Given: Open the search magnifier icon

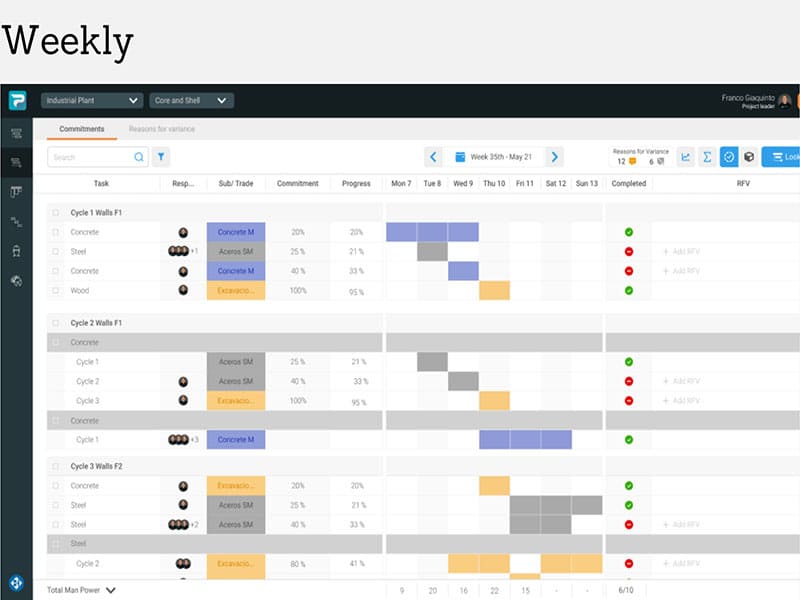Looking at the screenshot, I should 139,157.
